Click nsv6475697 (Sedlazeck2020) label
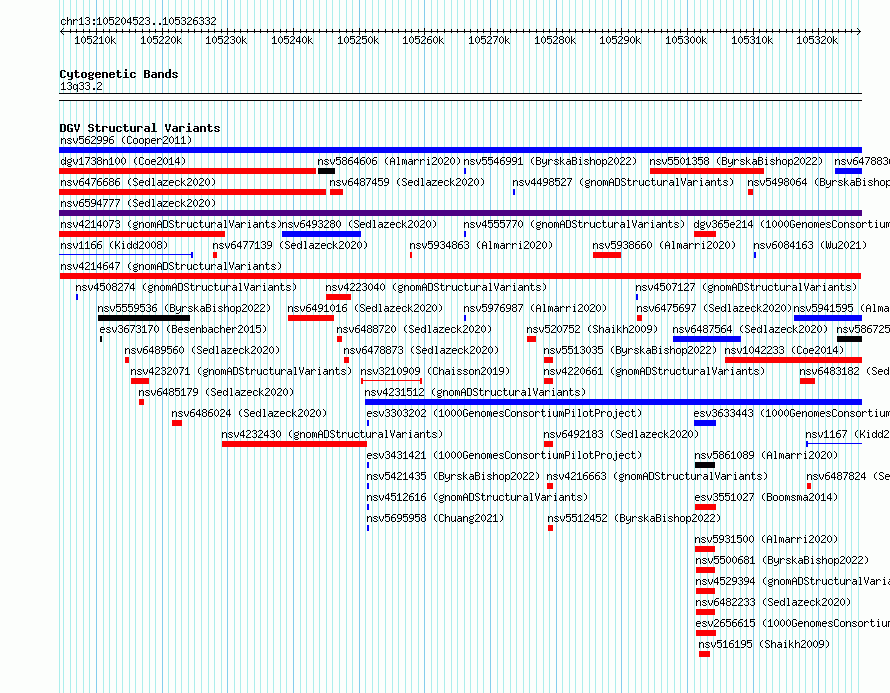This screenshot has width=890, height=693. pos(713,308)
